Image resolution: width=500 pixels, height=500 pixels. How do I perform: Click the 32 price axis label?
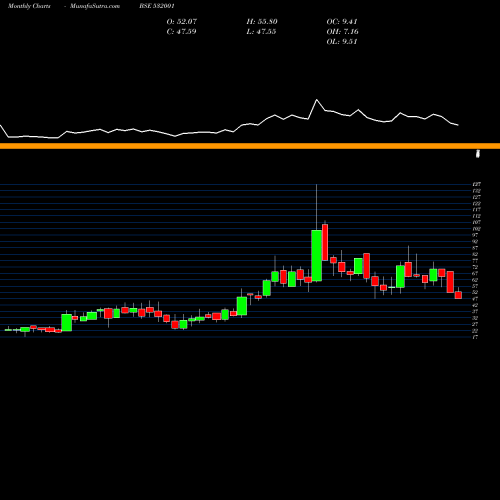tap(475, 318)
